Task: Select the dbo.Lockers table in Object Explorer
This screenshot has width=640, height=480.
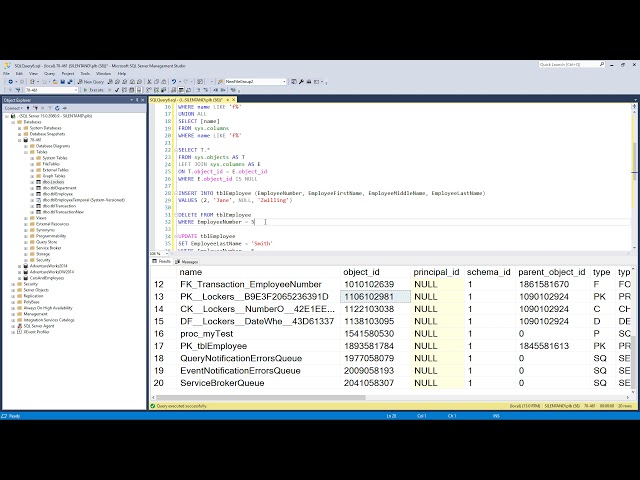Action: pyautogui.click(x=53, y=182)
